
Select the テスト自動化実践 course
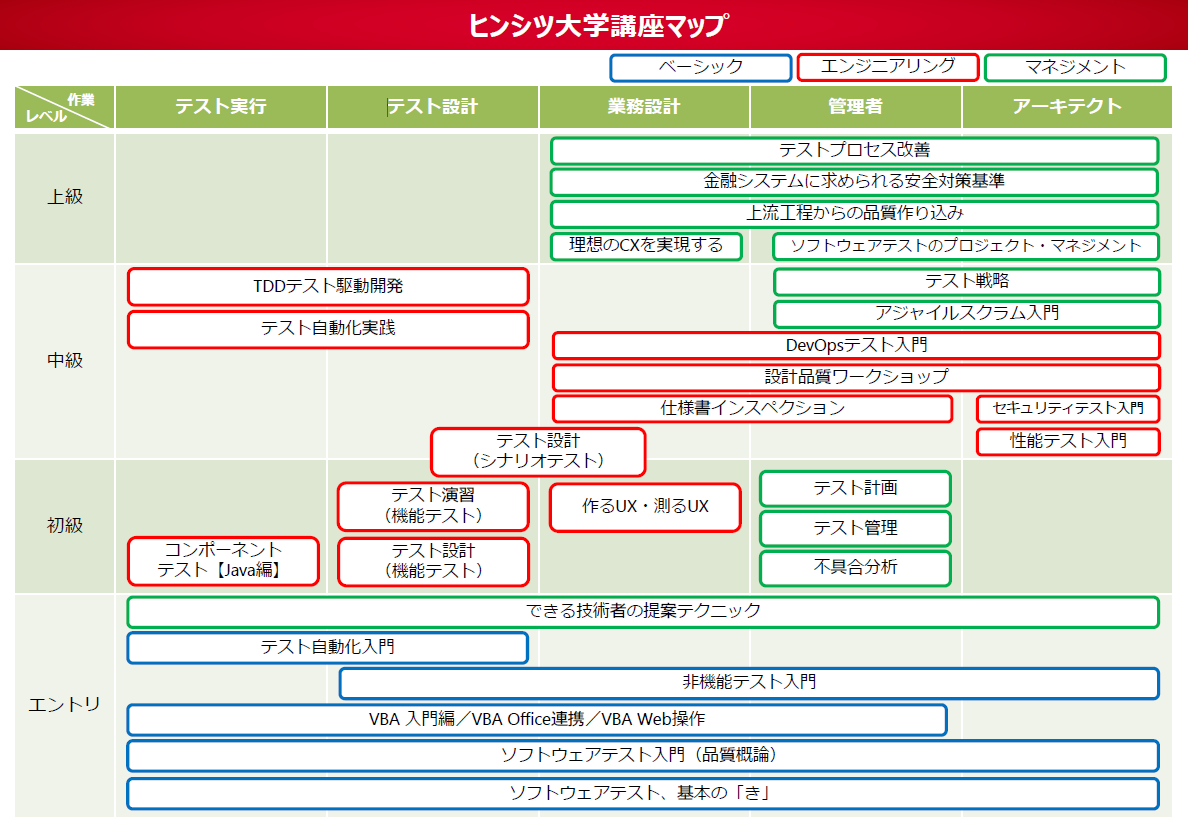click(327, 330)
